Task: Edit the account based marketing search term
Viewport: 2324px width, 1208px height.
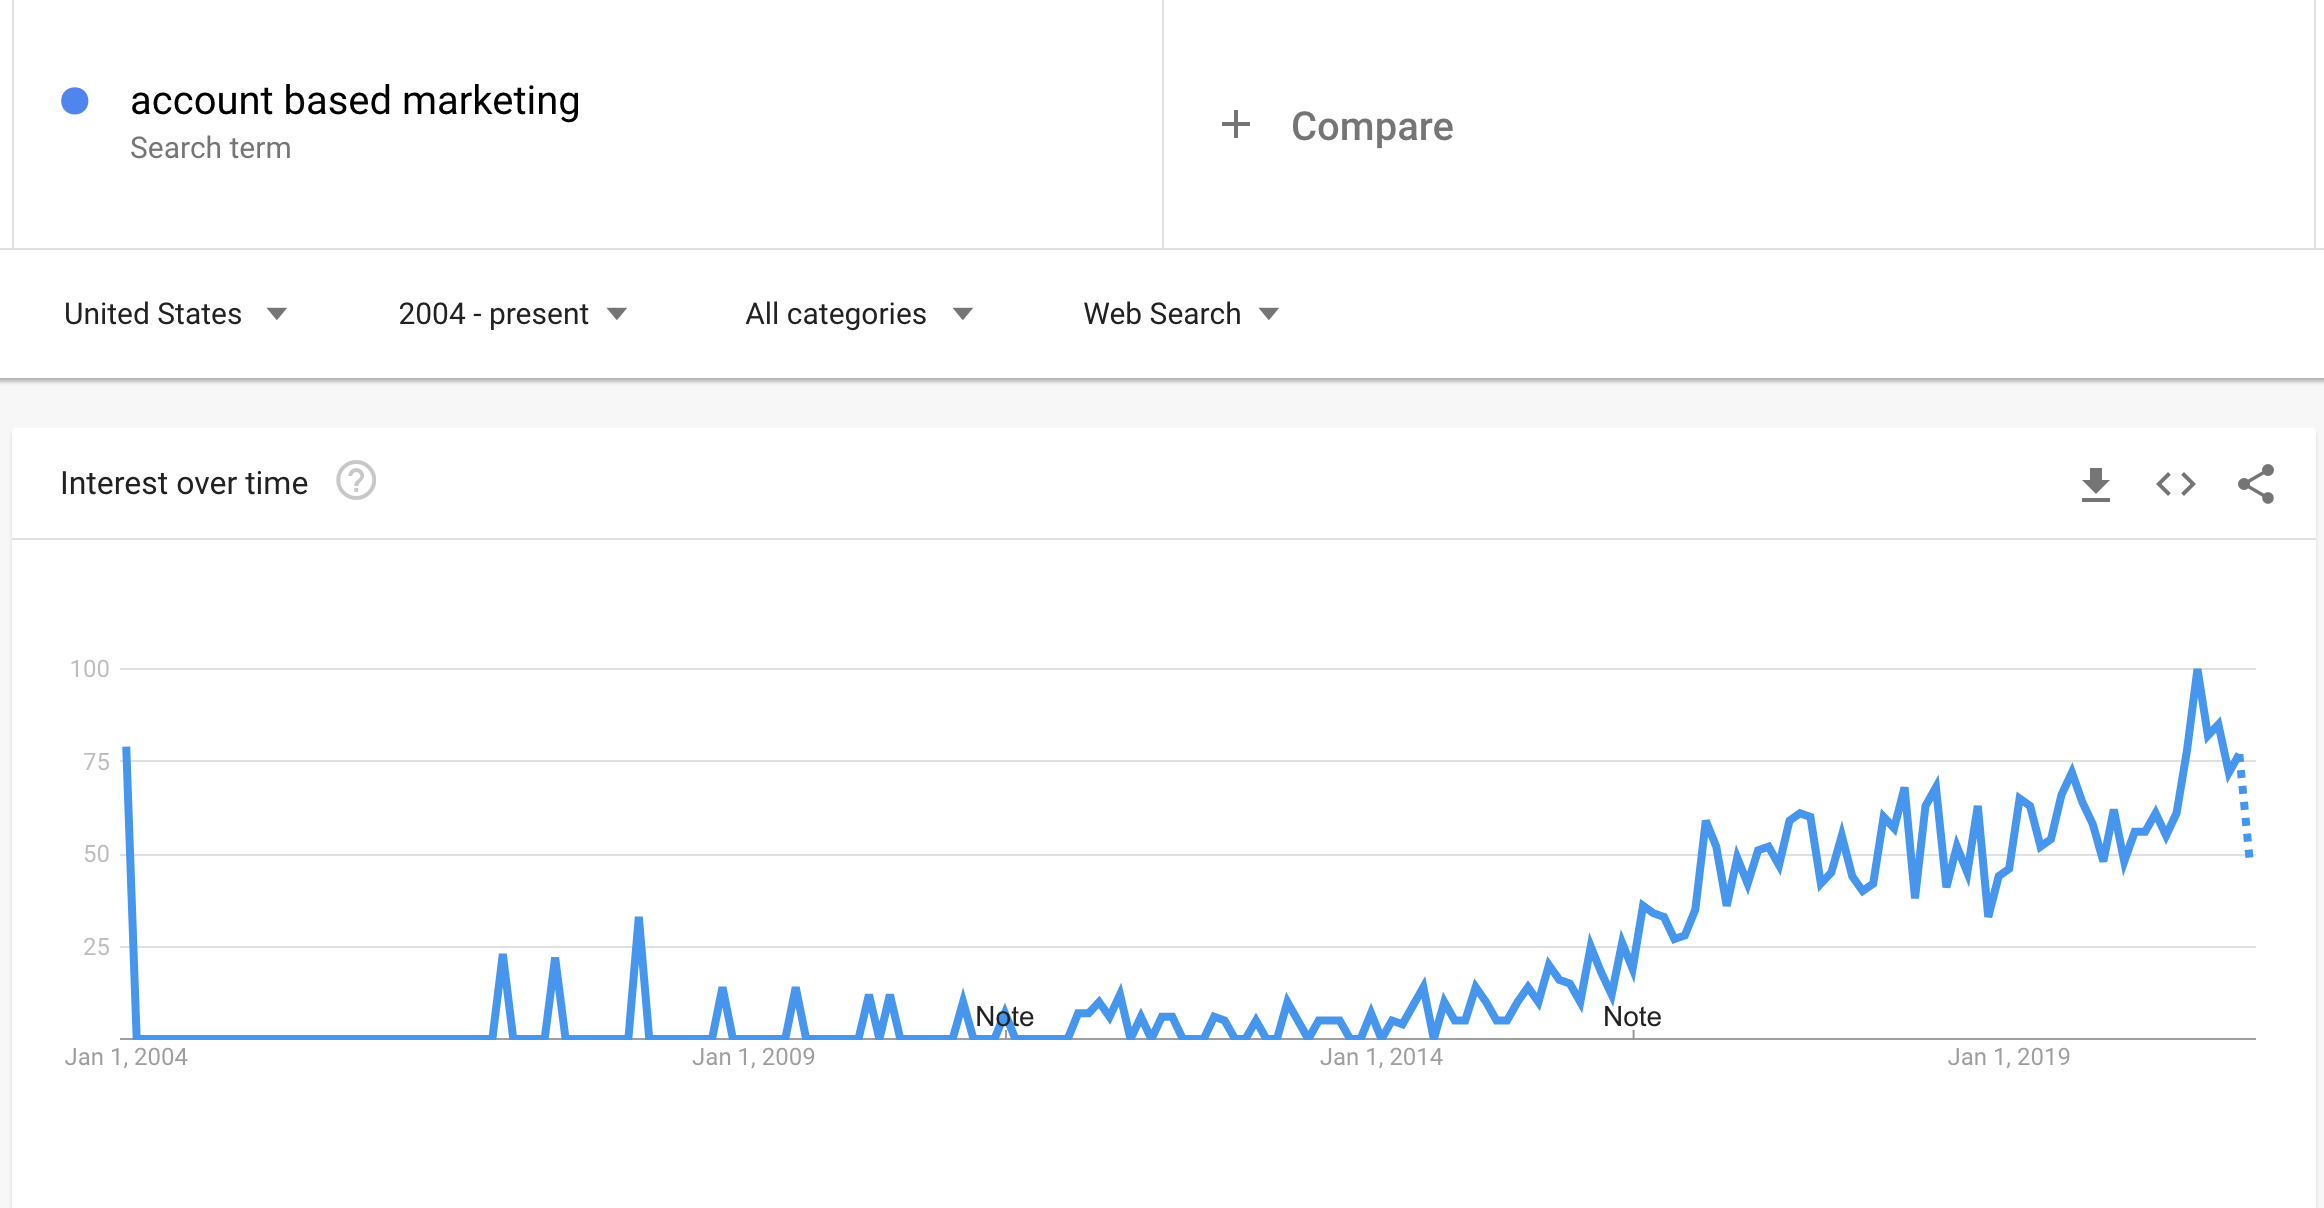Action: 355,101
